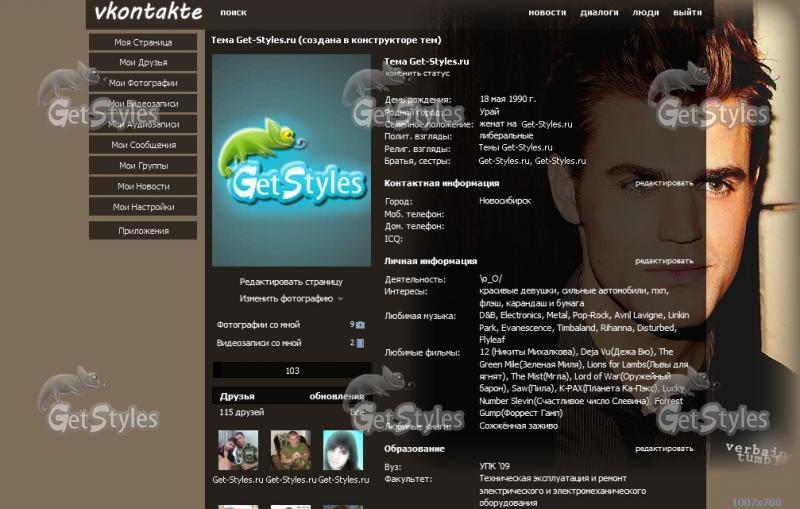The image size is (800, 509).
Task: Click изменить статус under the profile name
Action: coord(417,73)
